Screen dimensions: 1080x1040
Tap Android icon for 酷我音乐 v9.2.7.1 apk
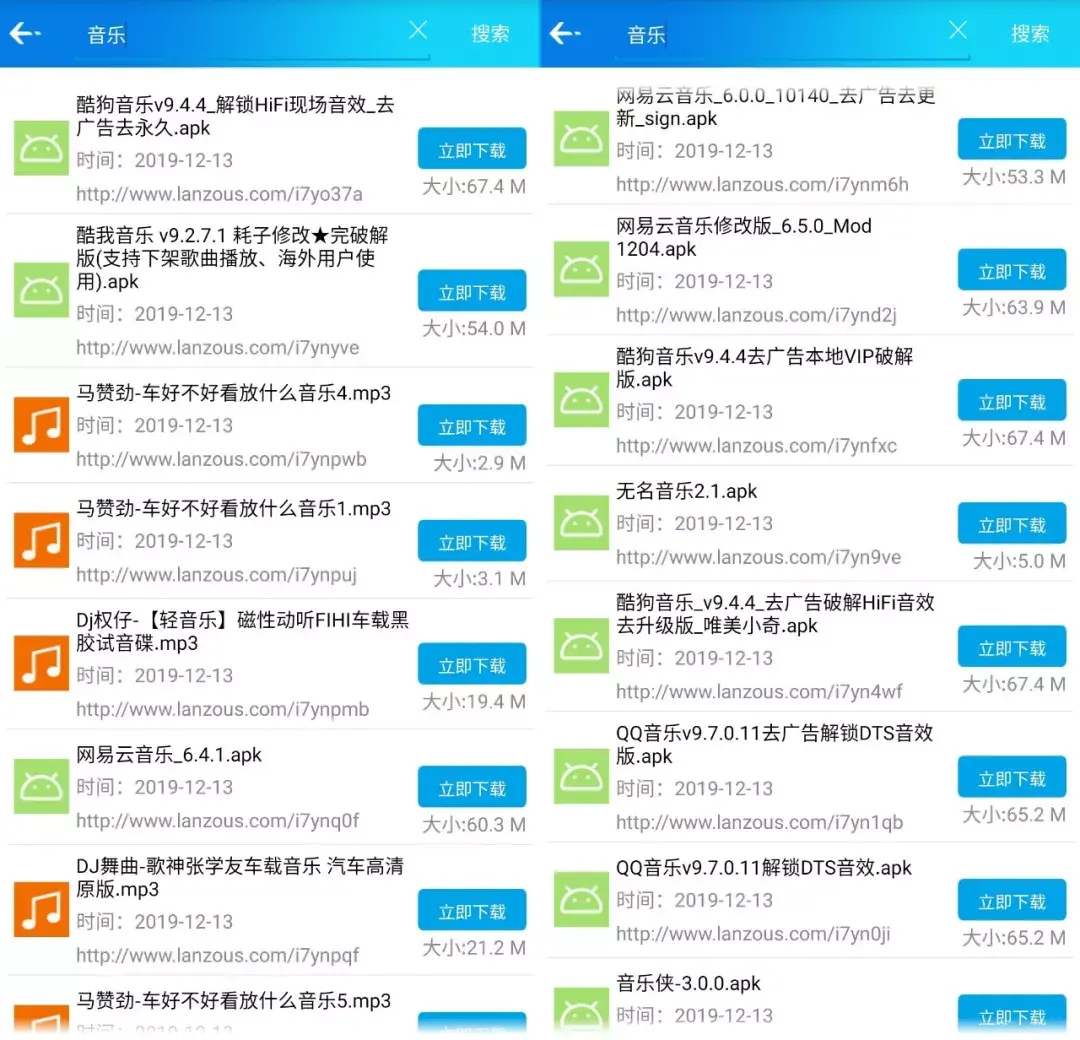click(x=41, y=290)
